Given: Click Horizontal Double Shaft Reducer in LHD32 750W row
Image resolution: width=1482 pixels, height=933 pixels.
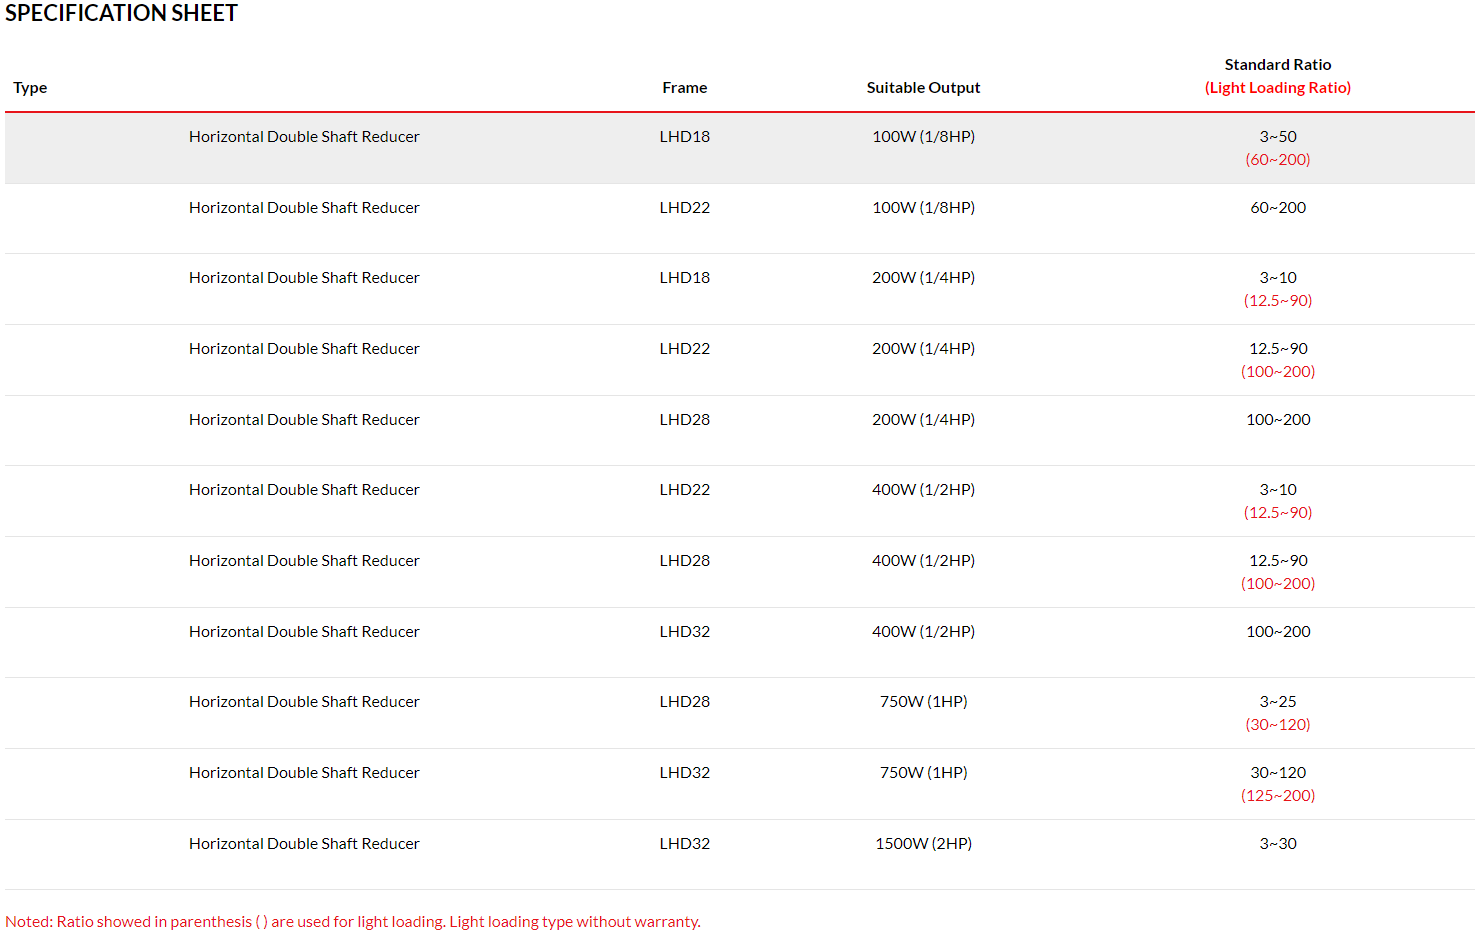Looking at the screenshot, I should click(304, 773).
